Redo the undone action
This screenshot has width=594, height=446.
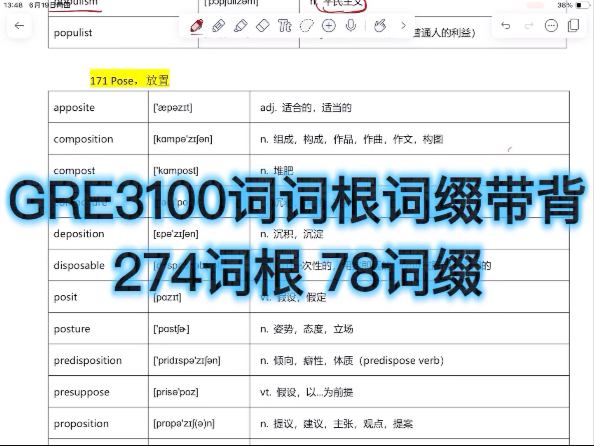528,26
